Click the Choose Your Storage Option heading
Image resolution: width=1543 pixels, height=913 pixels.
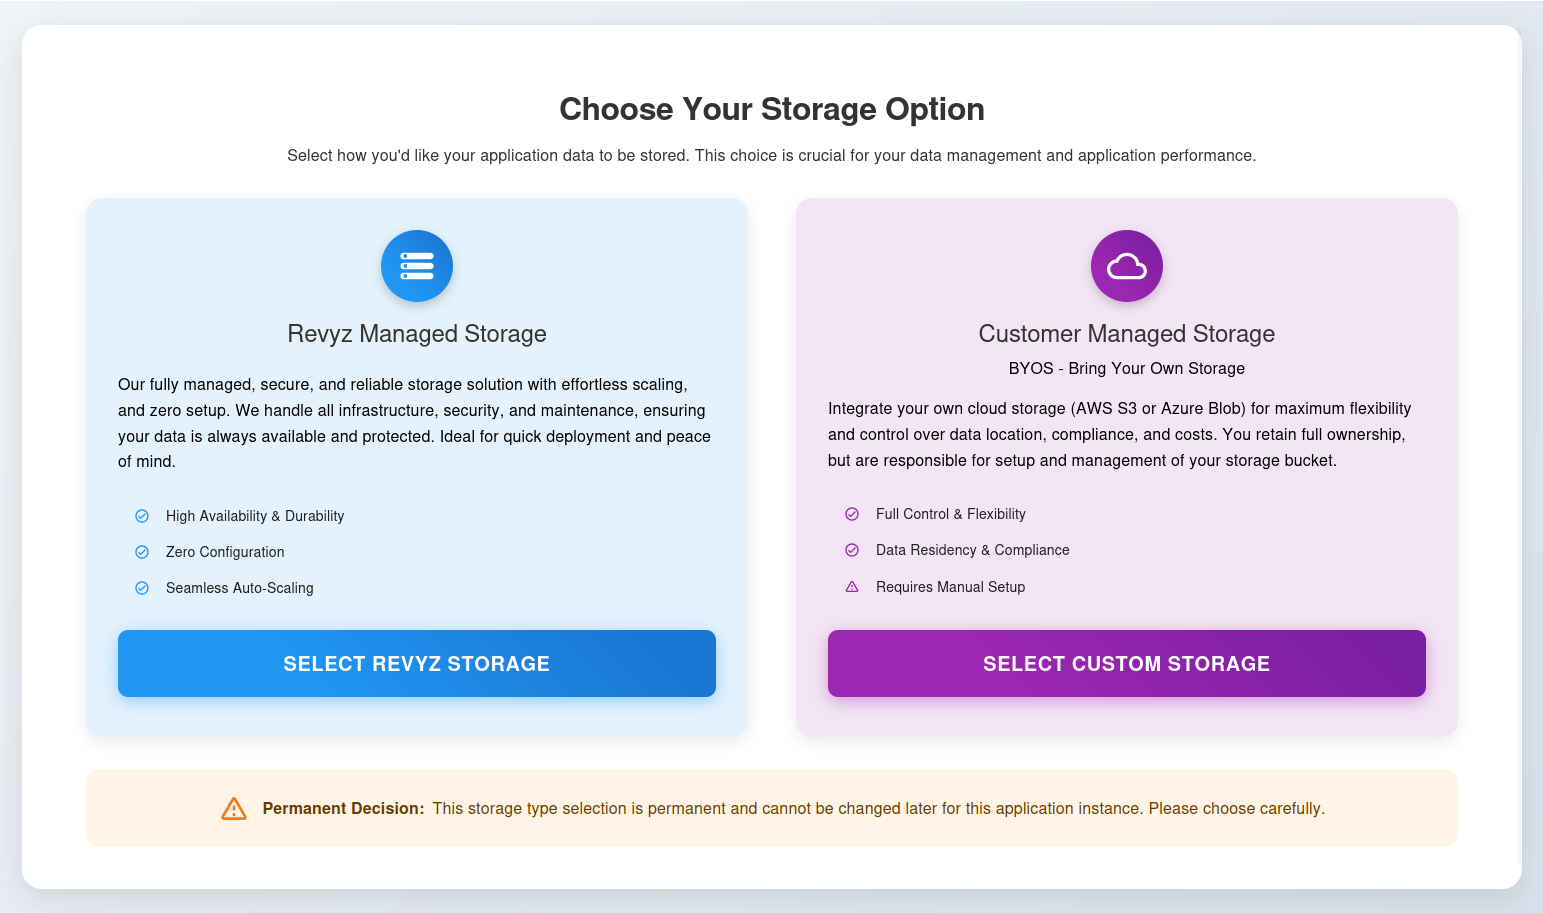[771, 109]
